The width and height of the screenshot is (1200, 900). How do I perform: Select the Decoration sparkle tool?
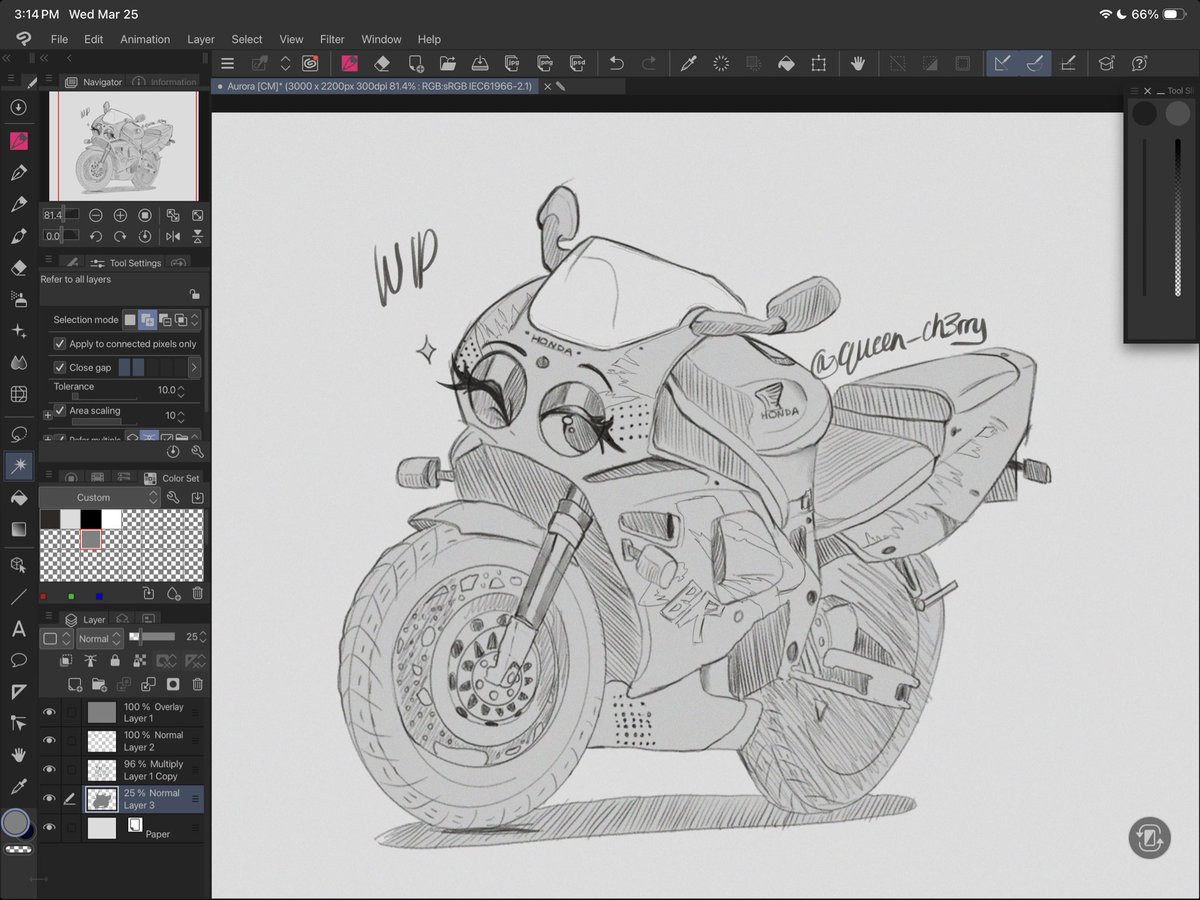(18, 331)
